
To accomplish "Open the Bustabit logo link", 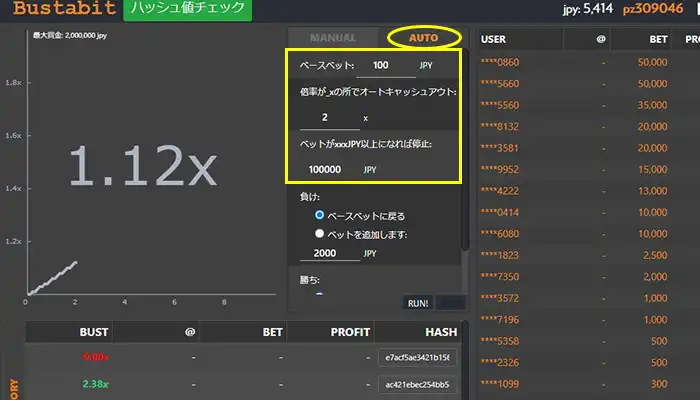I will [65, 8].
